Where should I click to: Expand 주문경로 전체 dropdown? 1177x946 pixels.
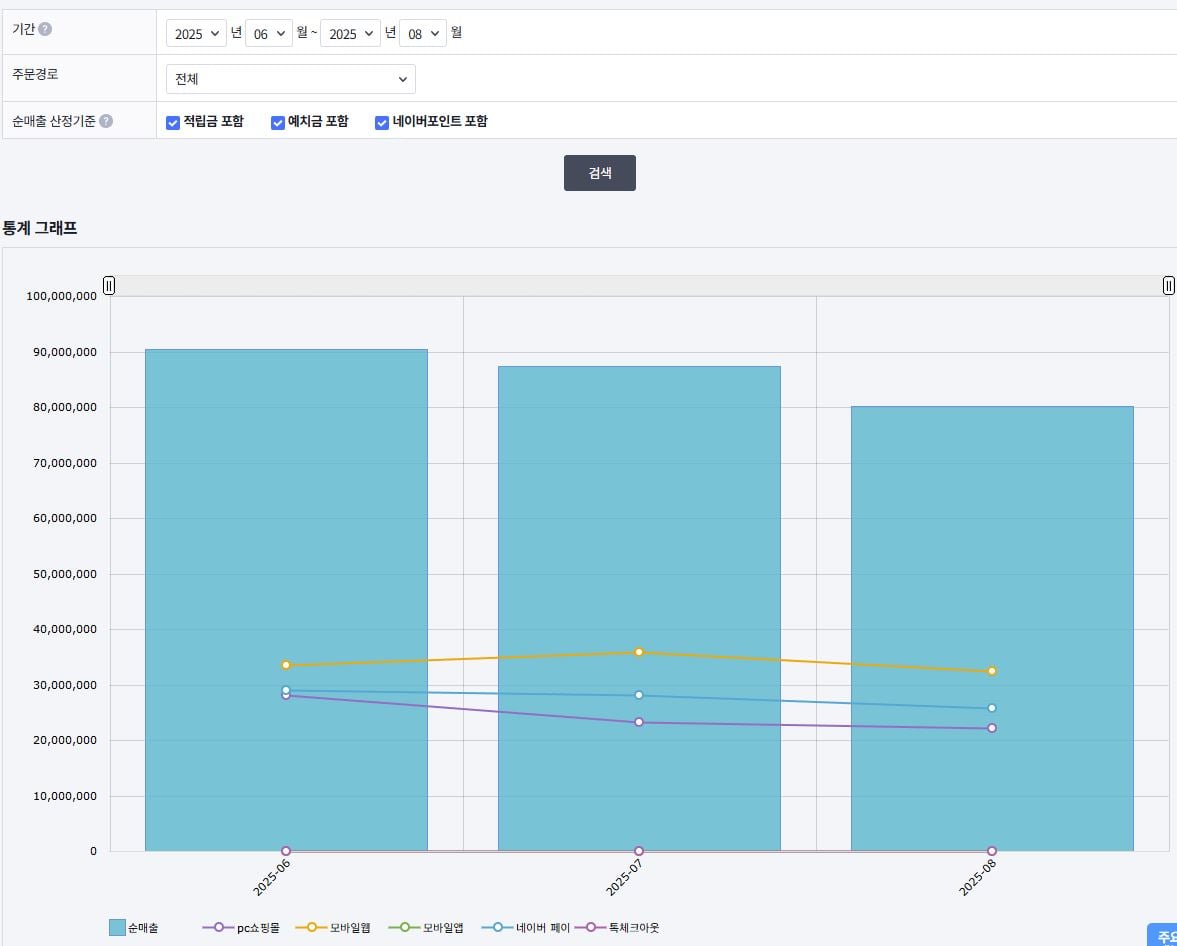(x=290, y=79)
